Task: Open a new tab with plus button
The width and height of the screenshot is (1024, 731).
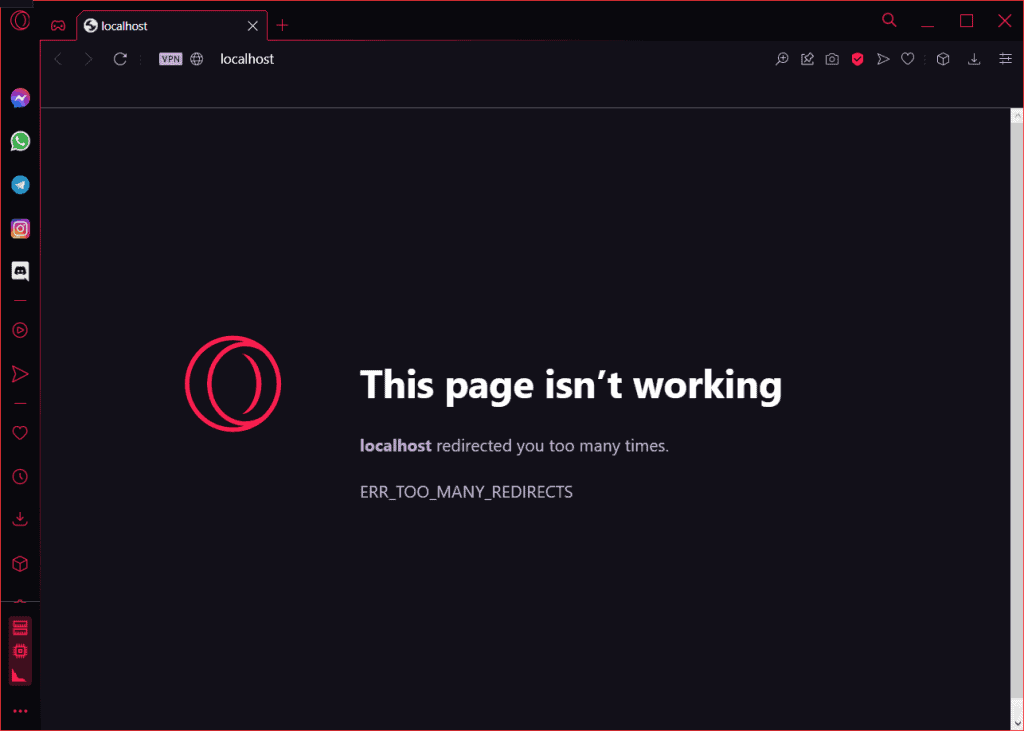Action: coord(282,25)
